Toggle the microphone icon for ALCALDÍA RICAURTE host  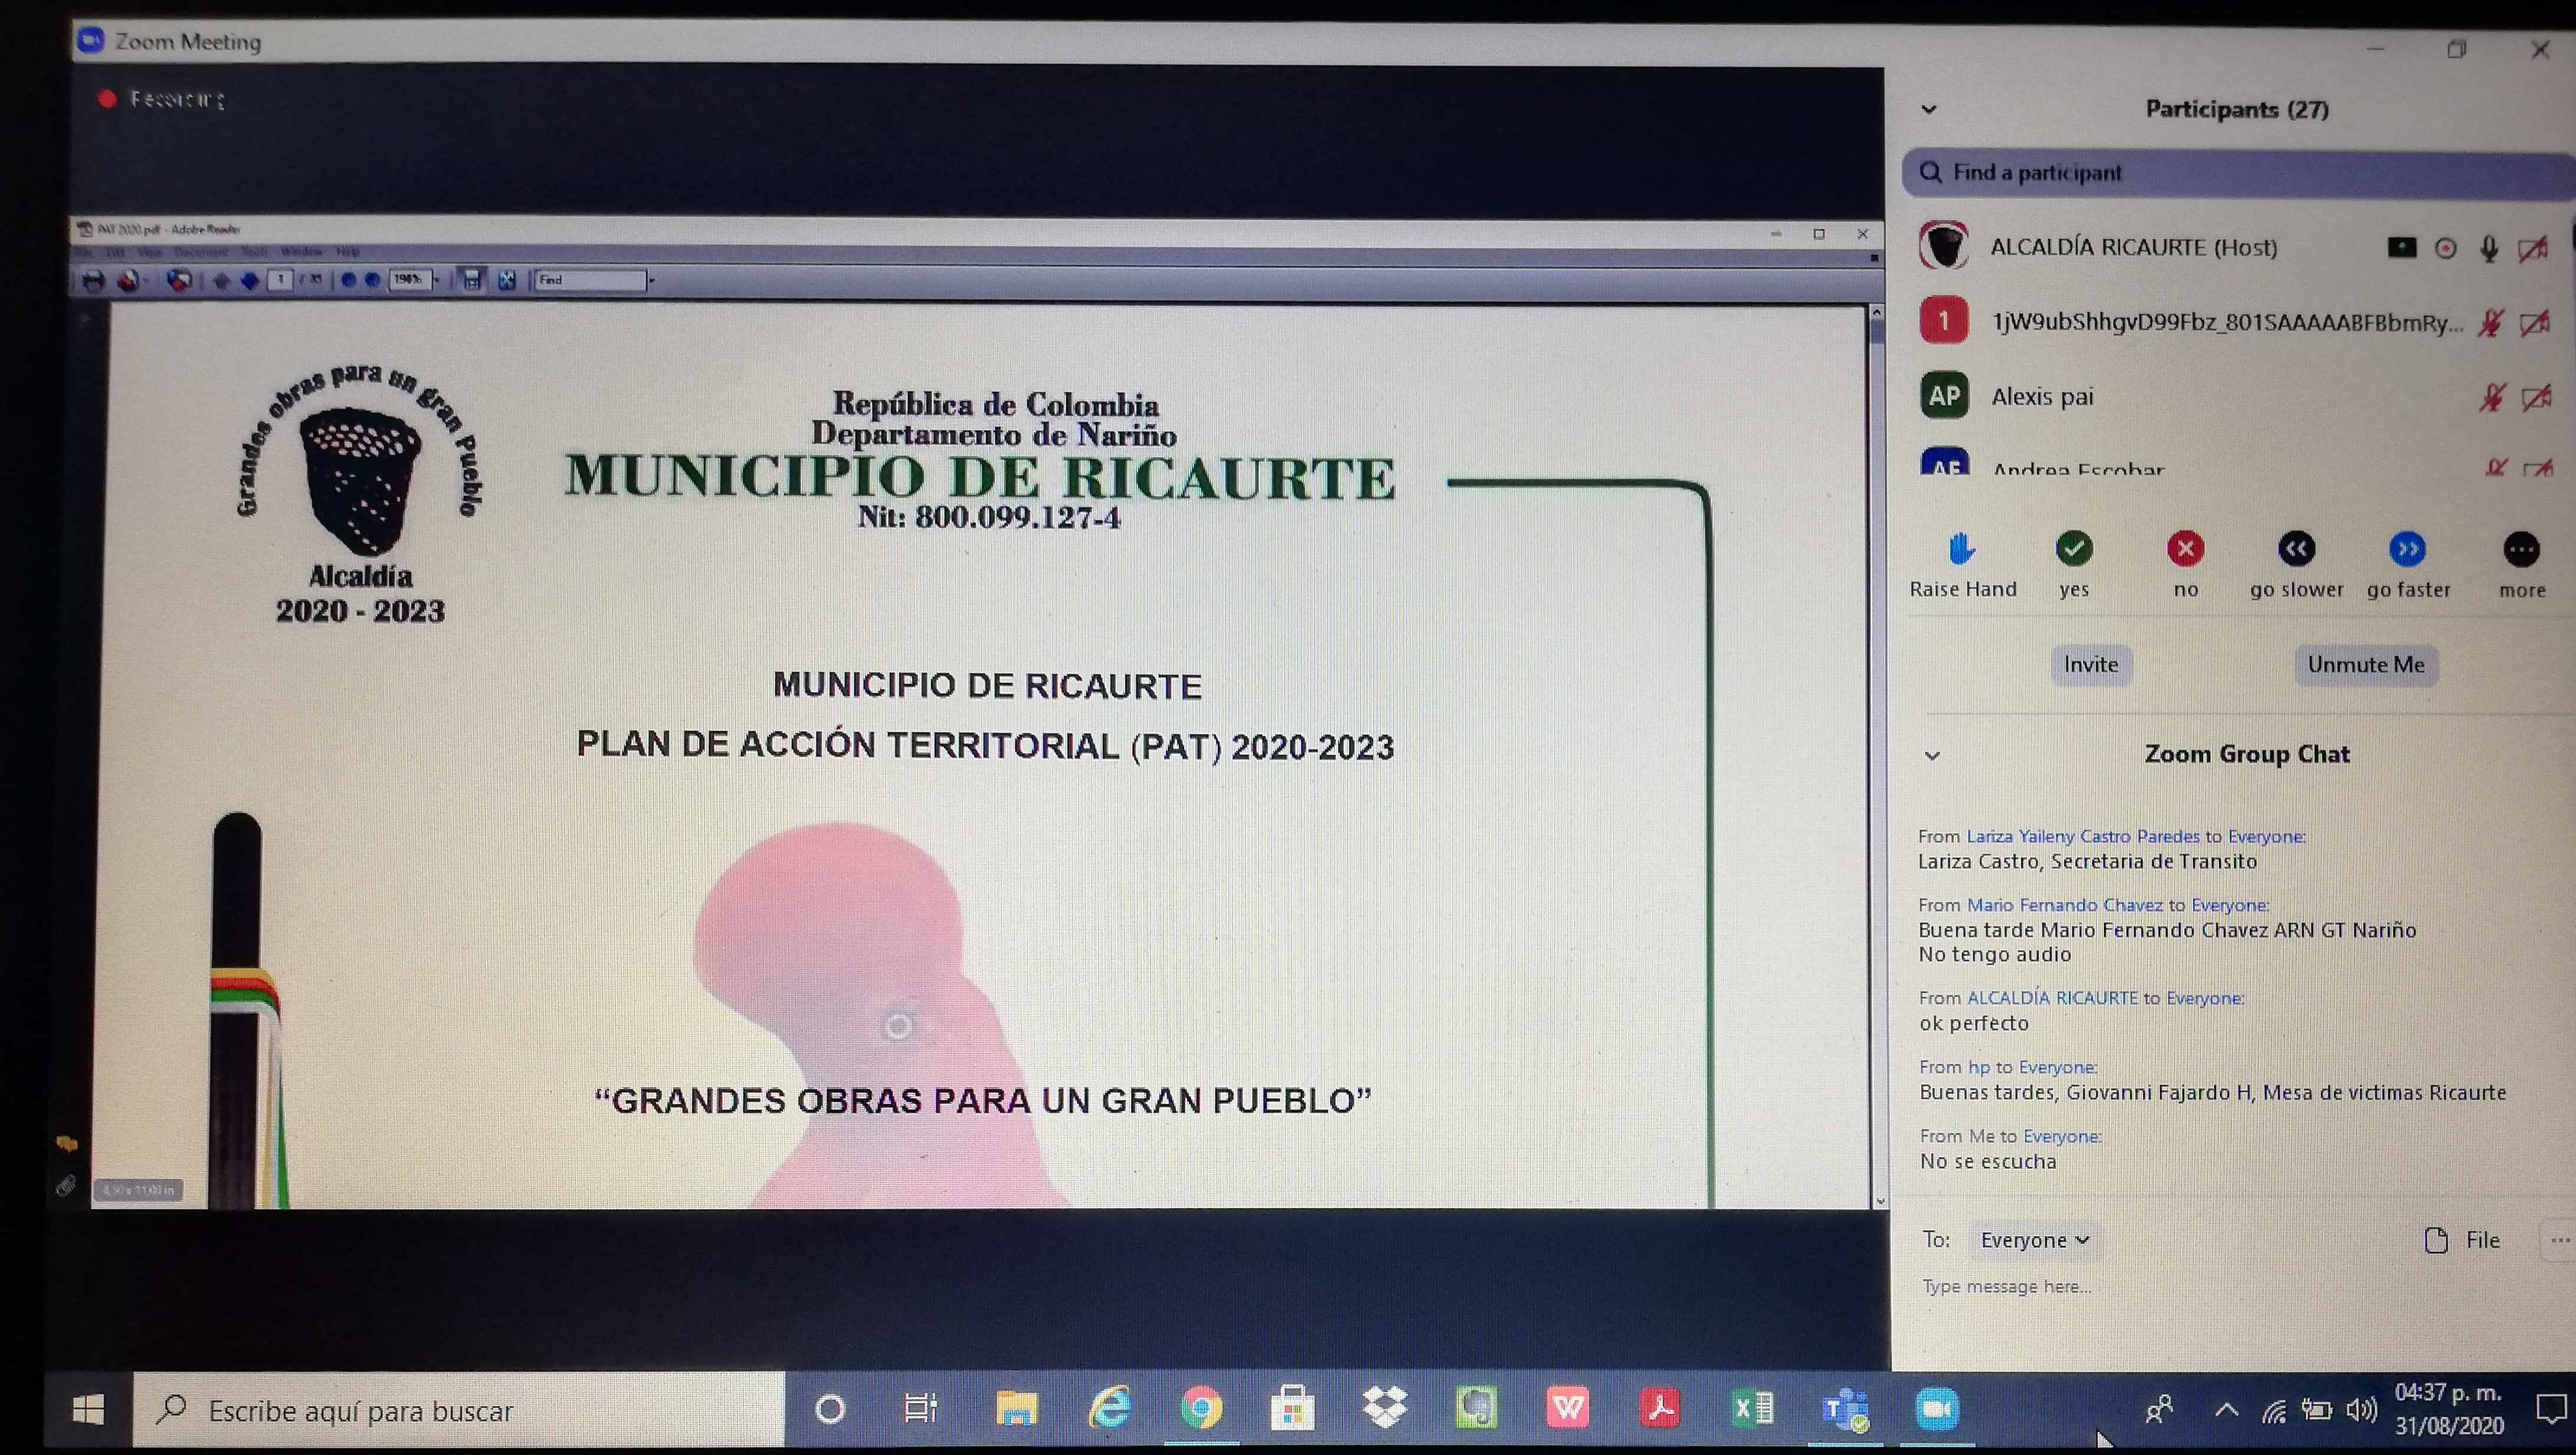pos(2489,248)
